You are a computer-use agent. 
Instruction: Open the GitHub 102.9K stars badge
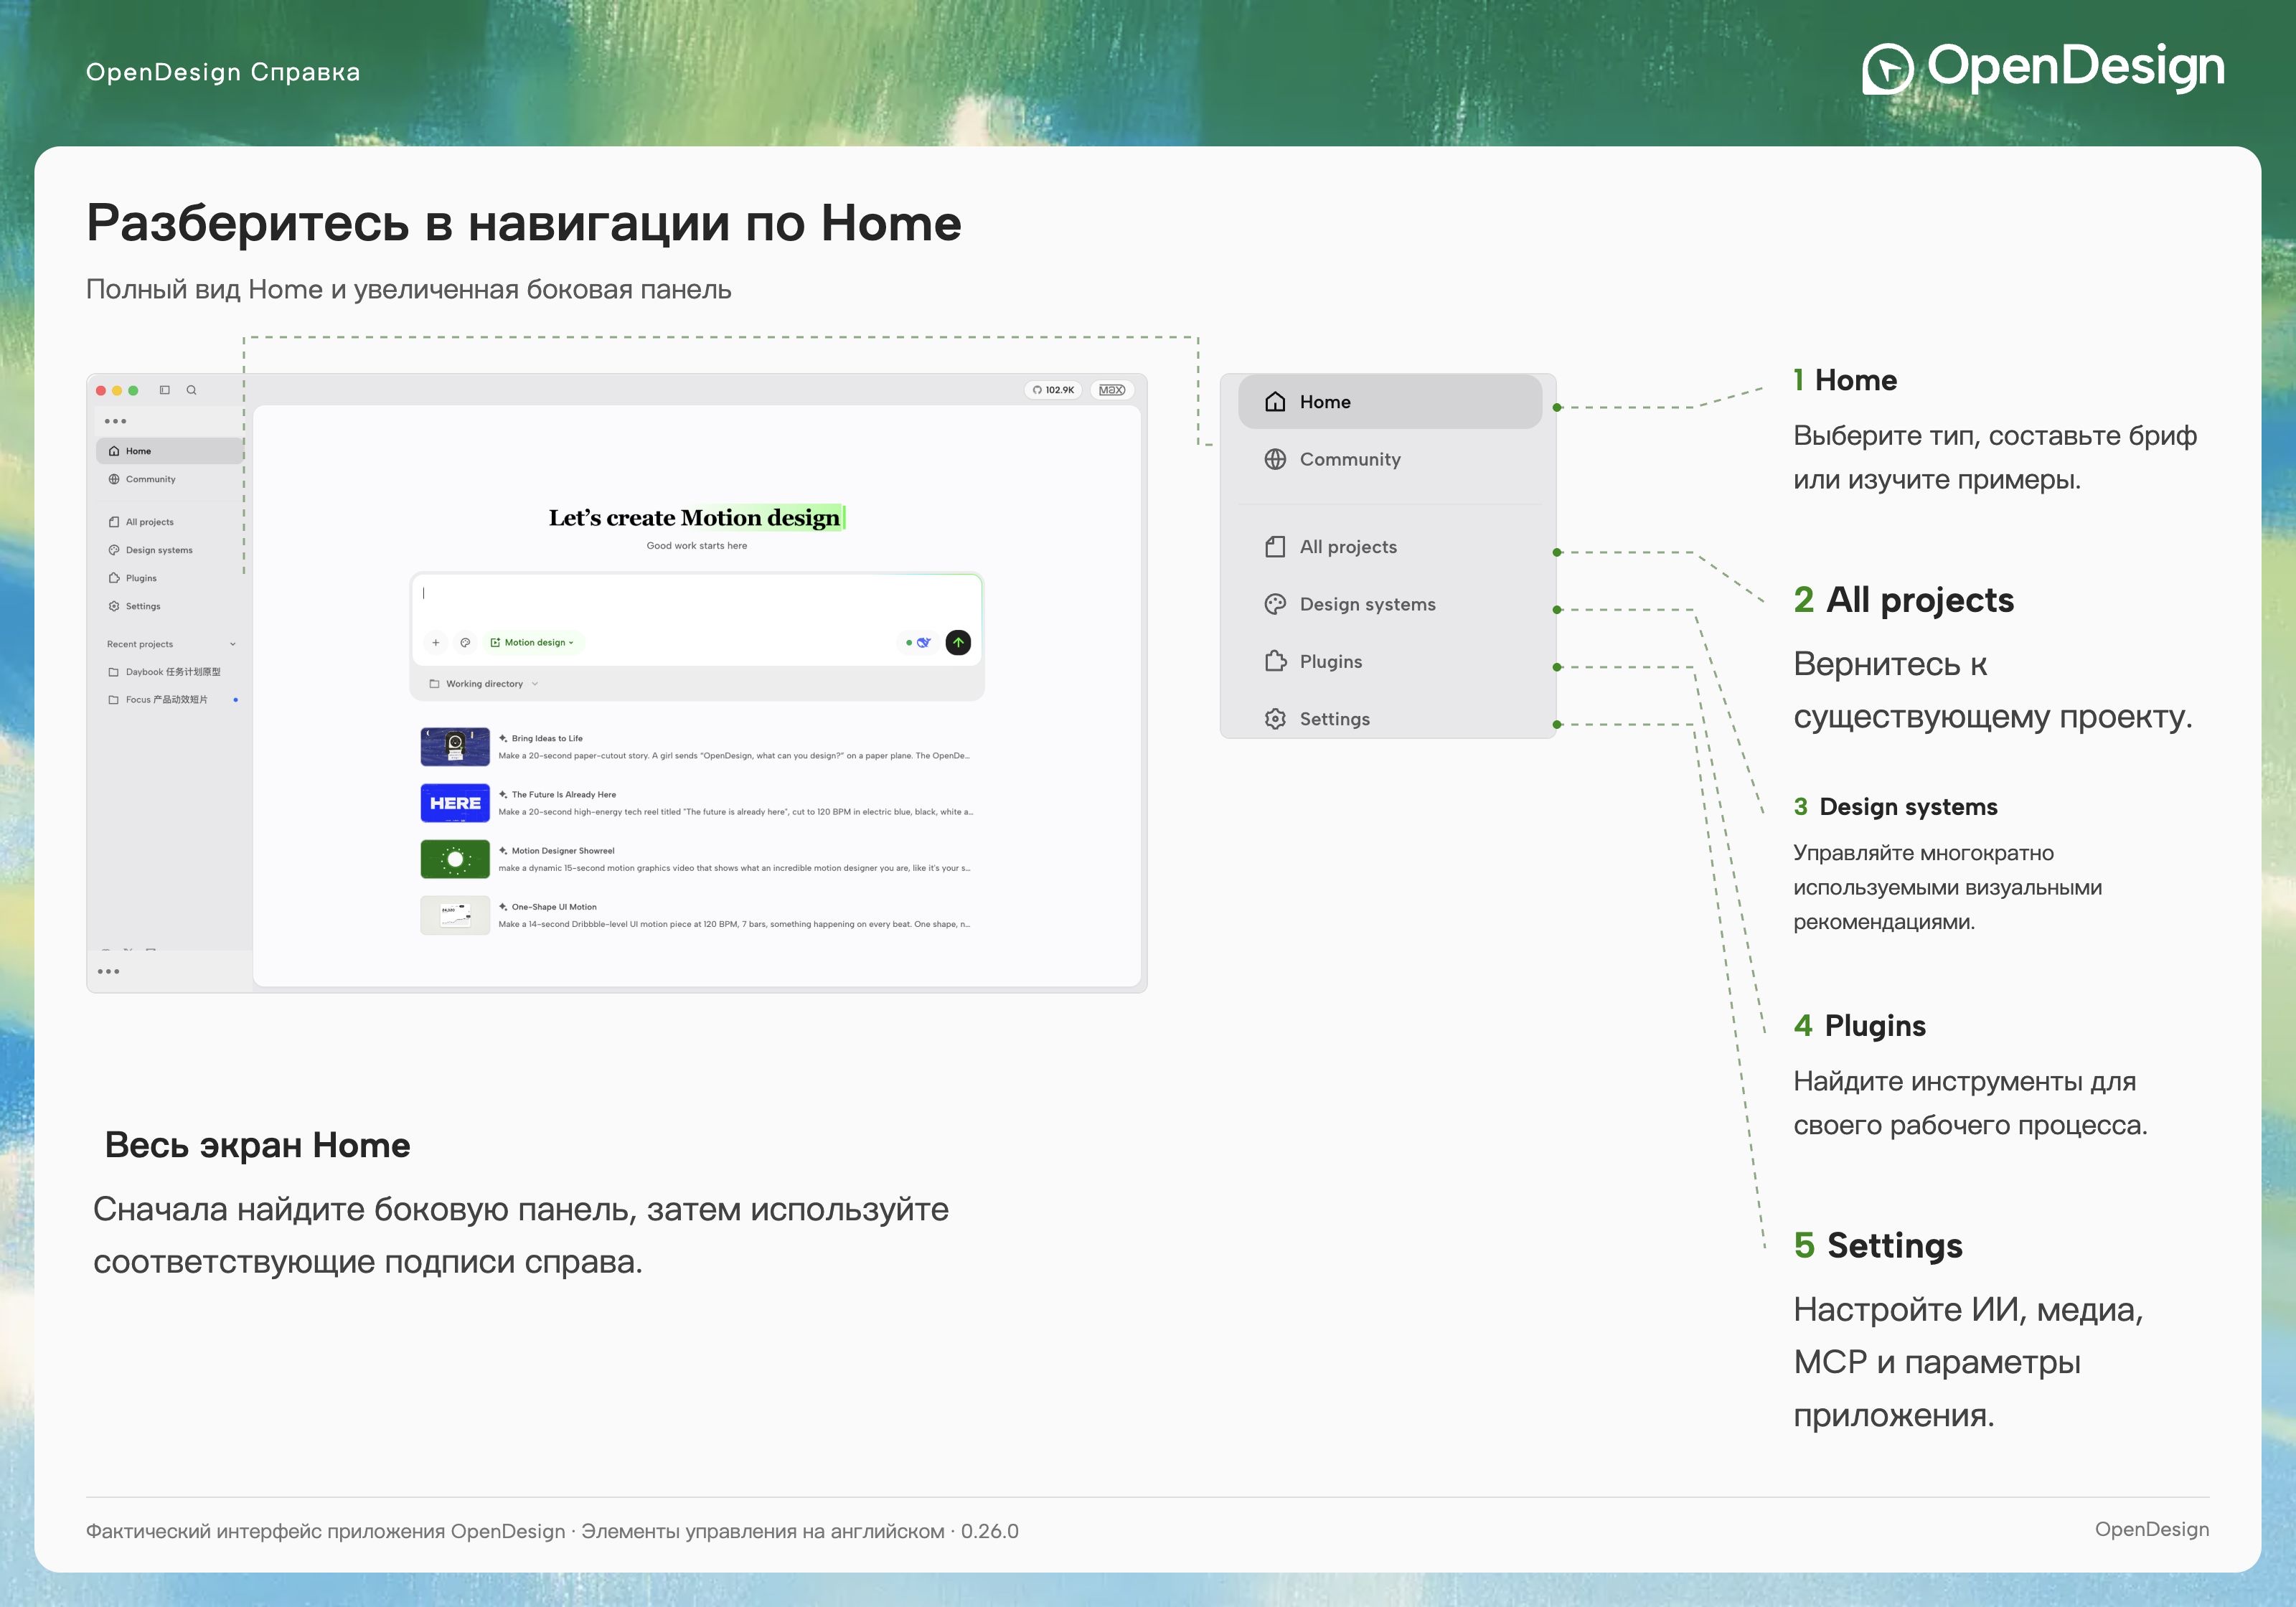click(x=1053, y=390)
